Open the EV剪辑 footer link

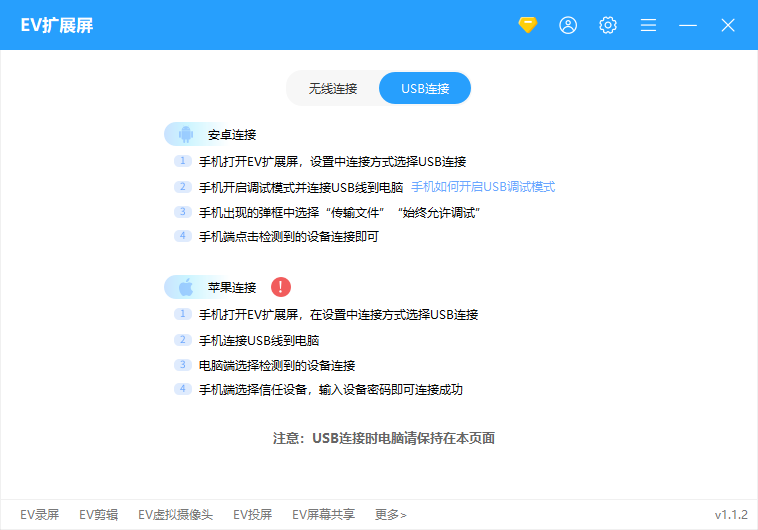(x=99, y=515)
